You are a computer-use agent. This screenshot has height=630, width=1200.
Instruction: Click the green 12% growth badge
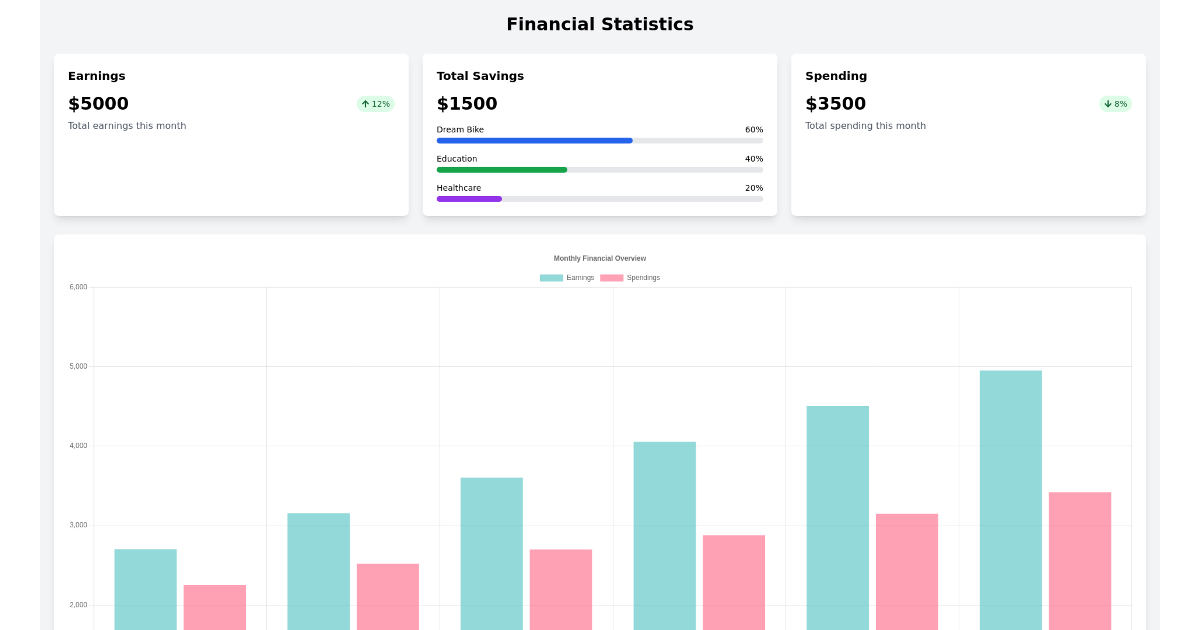(375, 103)
